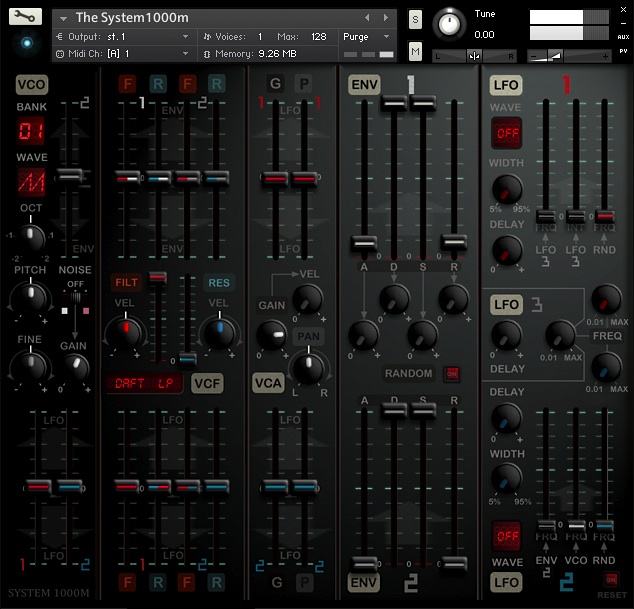Click the LFO 3 DELAY knob
The height and width of the screenshot is (609, 634).
click(x=506, y=335)
